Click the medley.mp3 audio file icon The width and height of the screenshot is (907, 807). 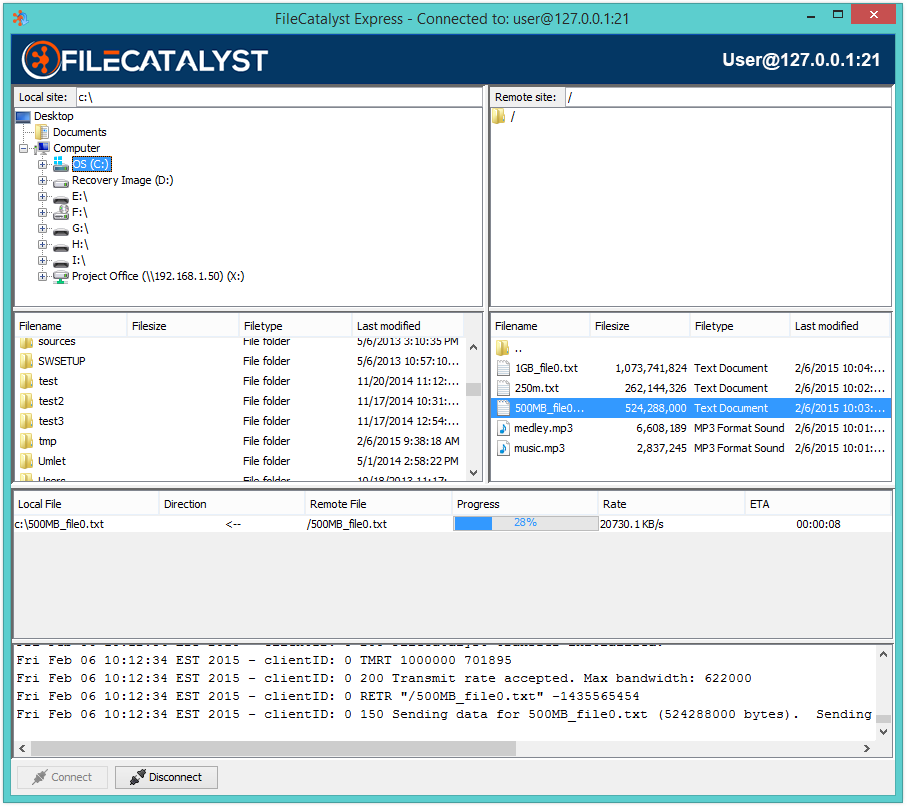tap(504, 429)
